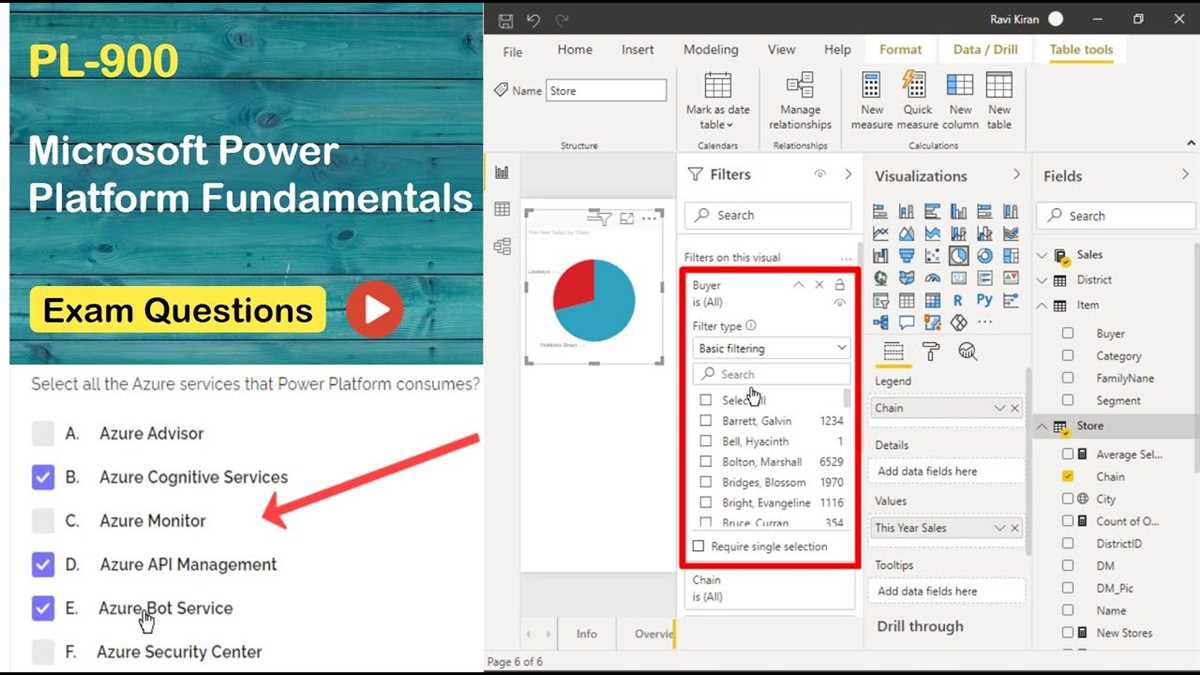
Task: Click New column in ribbon
Action: coord(960,101)
